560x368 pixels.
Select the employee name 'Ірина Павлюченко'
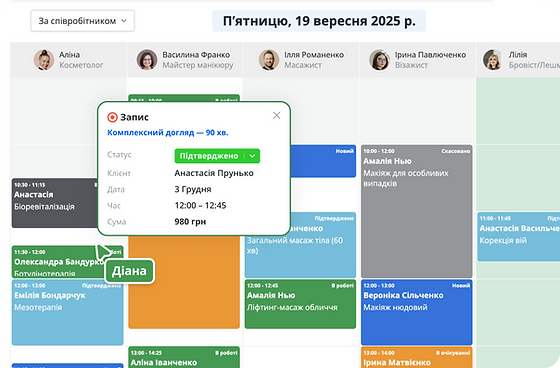click(430, 55)
